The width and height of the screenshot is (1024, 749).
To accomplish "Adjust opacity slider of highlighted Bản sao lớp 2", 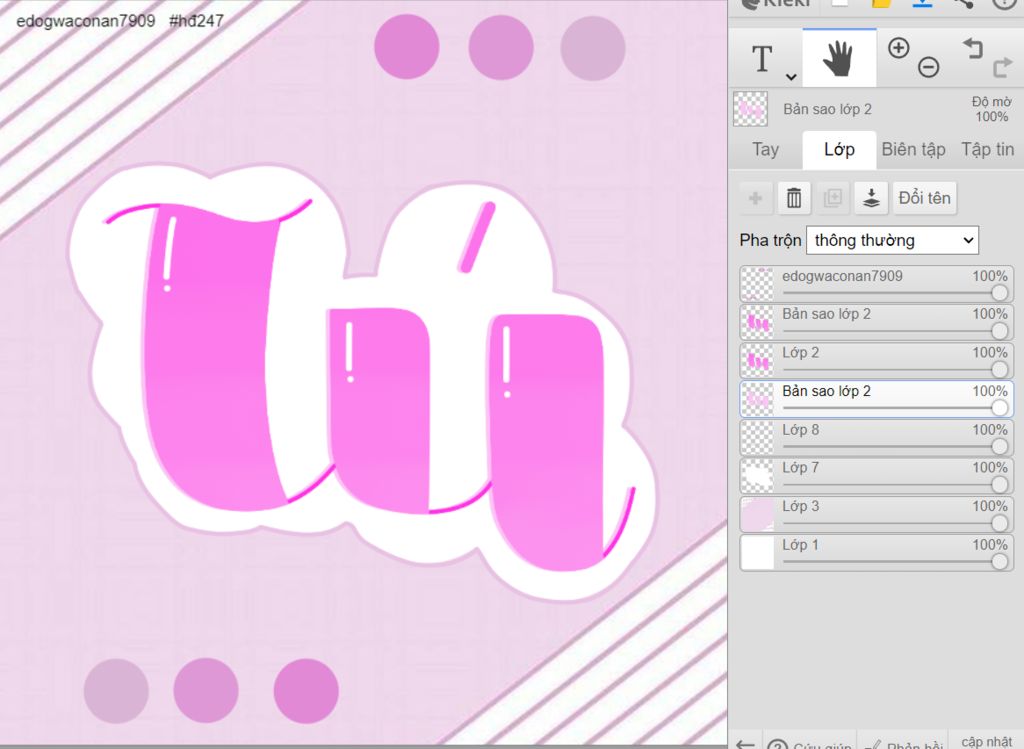I will (x=895, y=408).
